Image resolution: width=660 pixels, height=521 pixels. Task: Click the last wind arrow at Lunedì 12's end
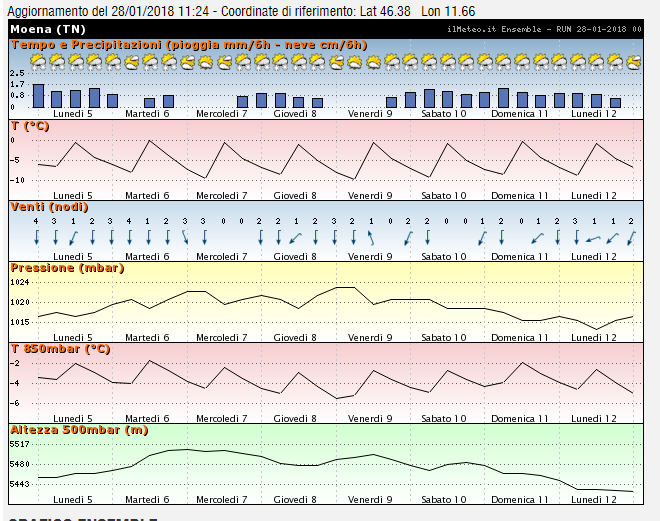631,238
